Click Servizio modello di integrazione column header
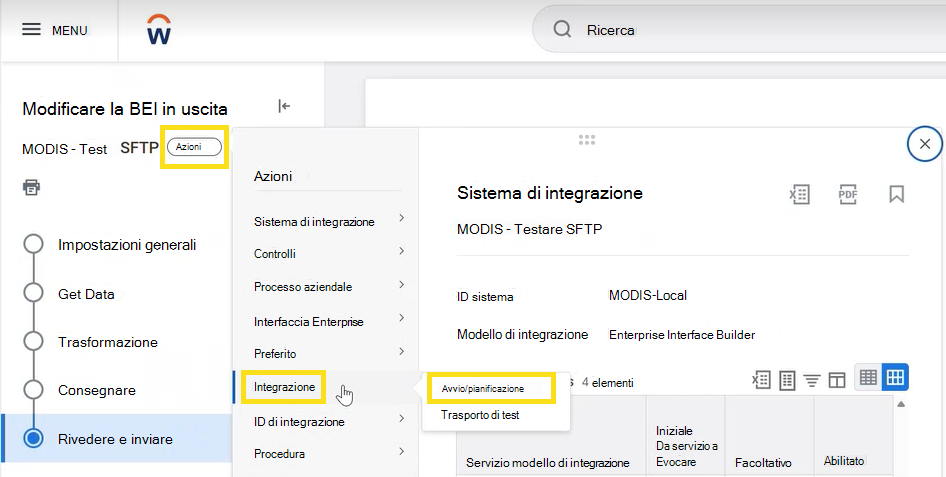 pos(548,463)
